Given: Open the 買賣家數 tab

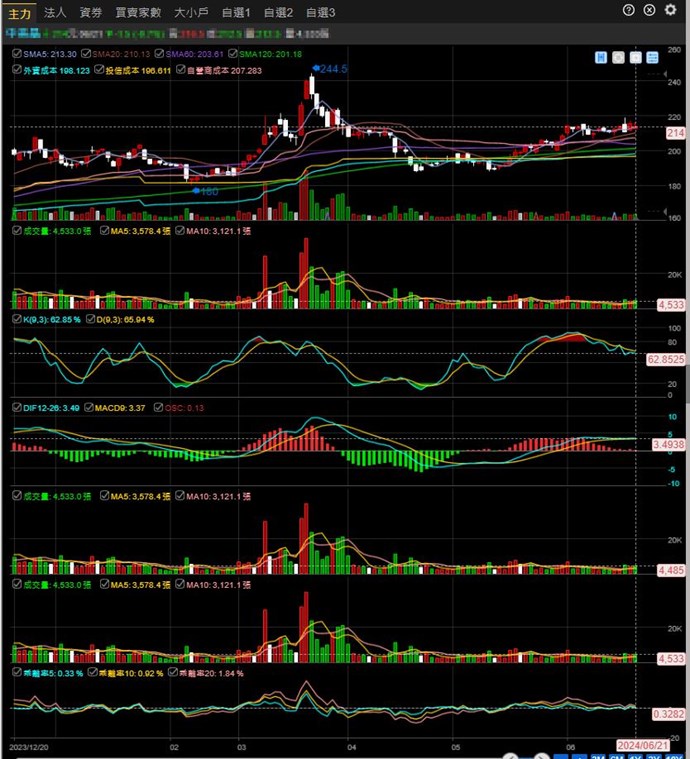Looking at the screenshot, I should click(x=138, y=13).
